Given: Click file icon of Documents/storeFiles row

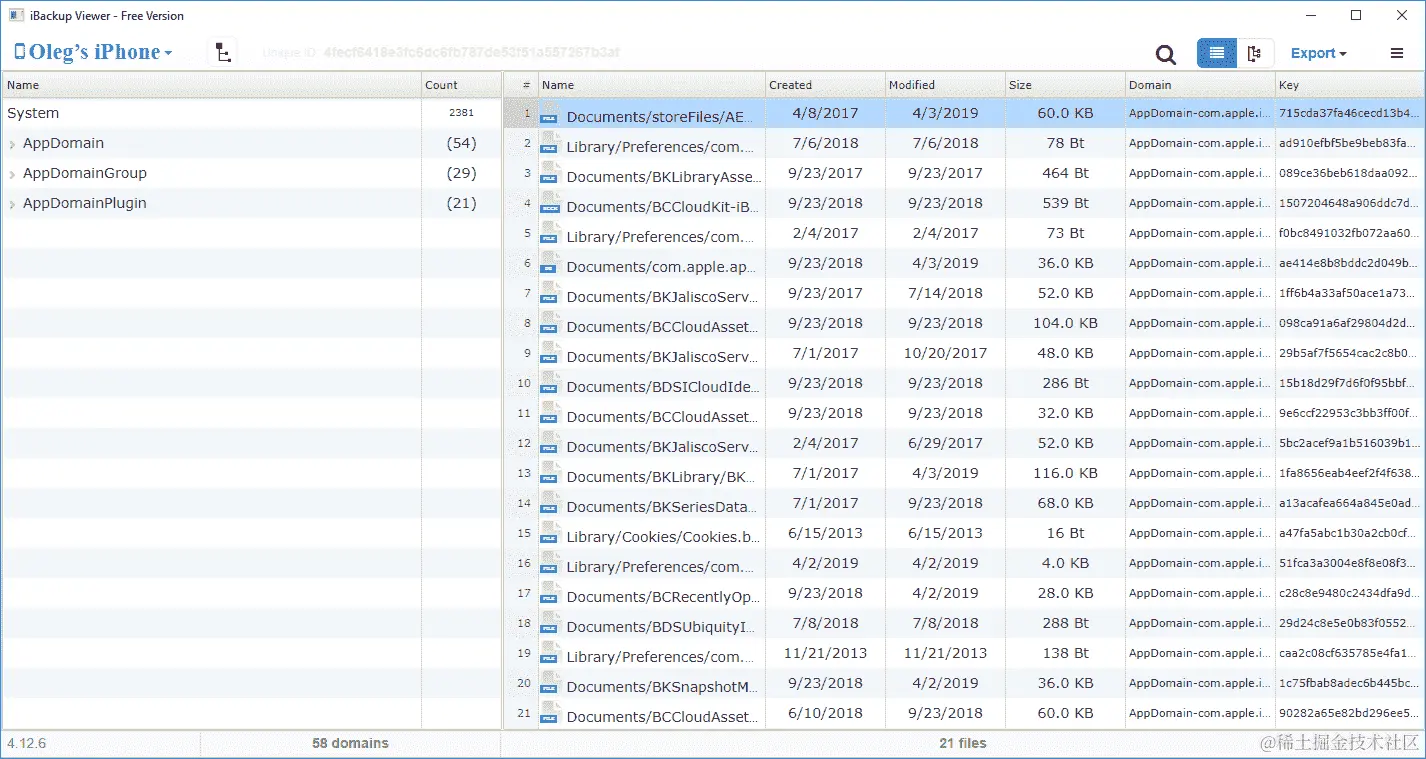Looking at the screenshot, I should click(550, 113).
